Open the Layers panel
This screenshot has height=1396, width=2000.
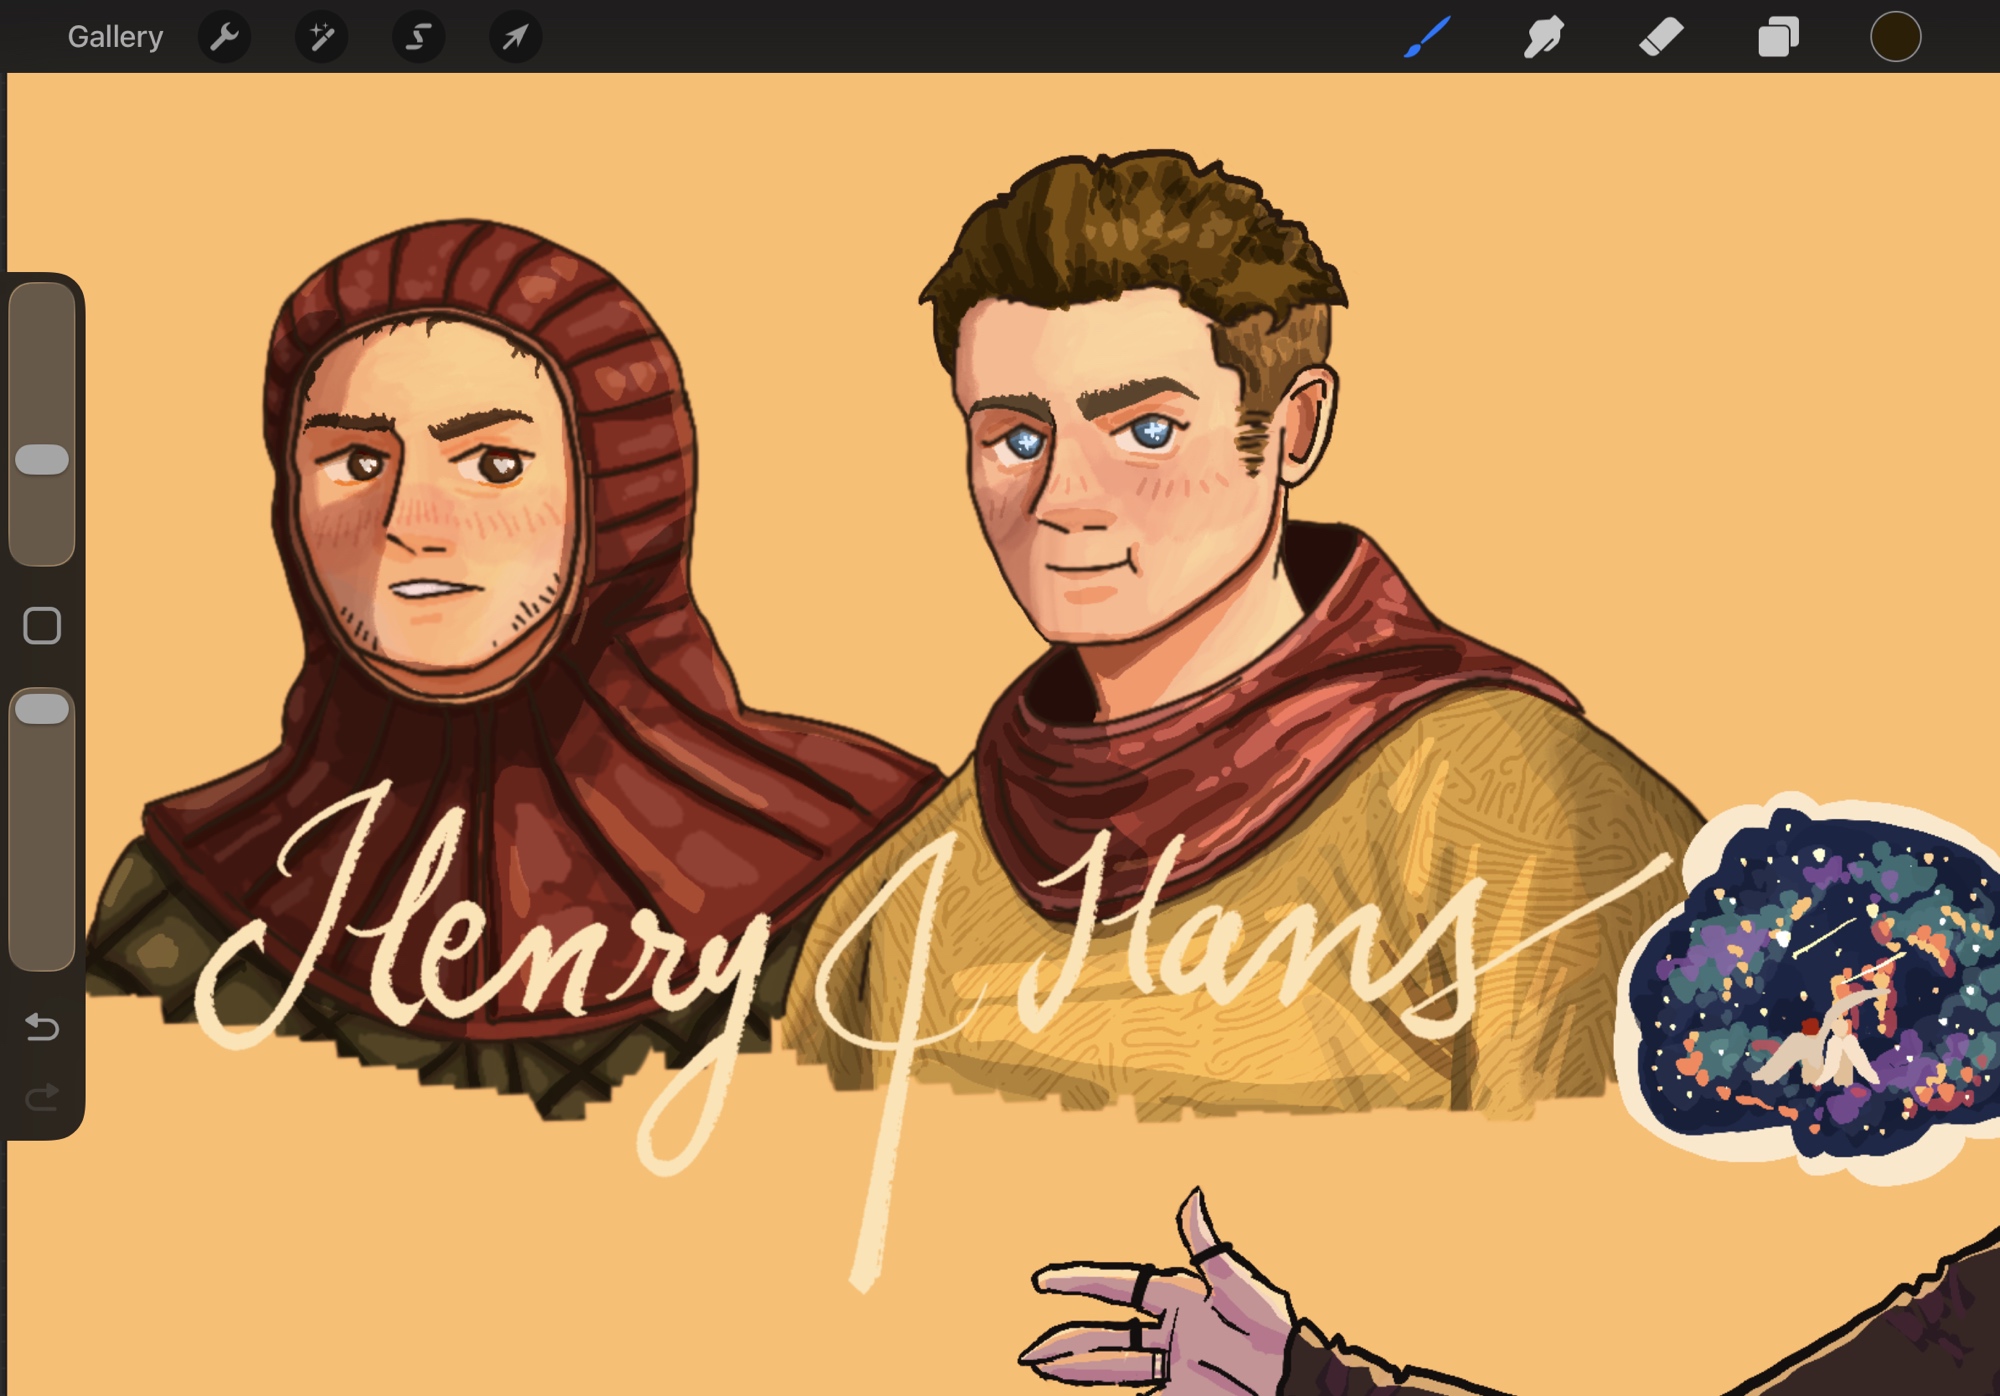[x=1778, y=37]
